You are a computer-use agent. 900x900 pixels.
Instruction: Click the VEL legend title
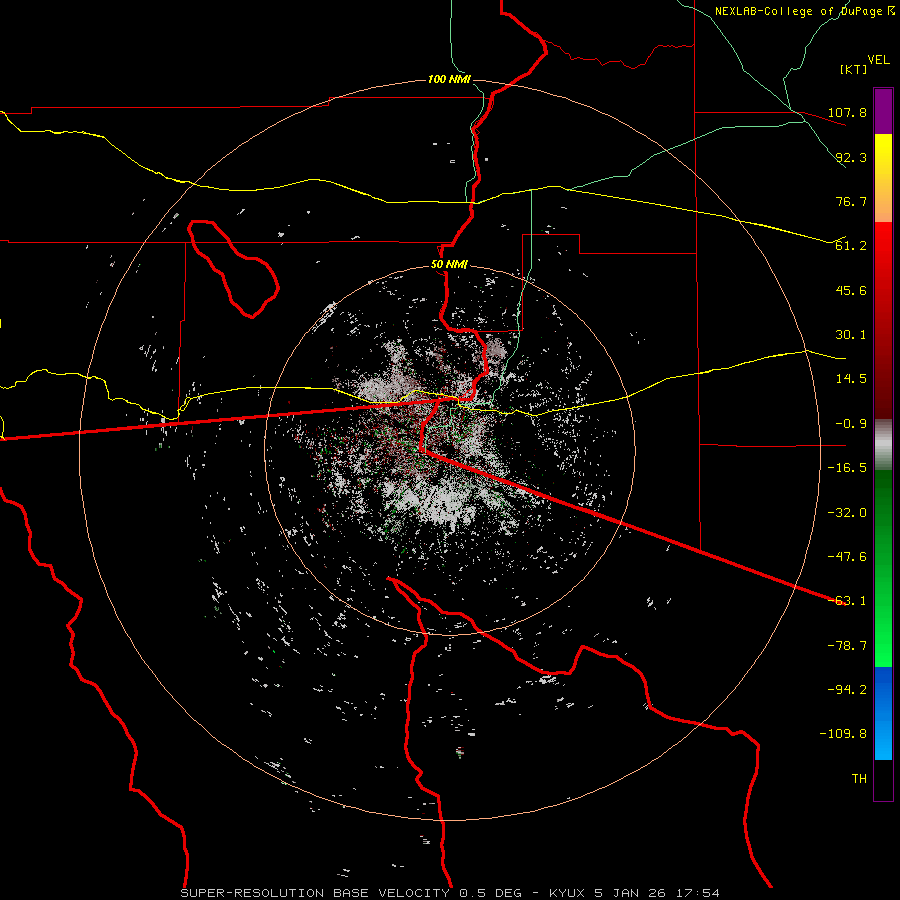click(x=878, y=60)
